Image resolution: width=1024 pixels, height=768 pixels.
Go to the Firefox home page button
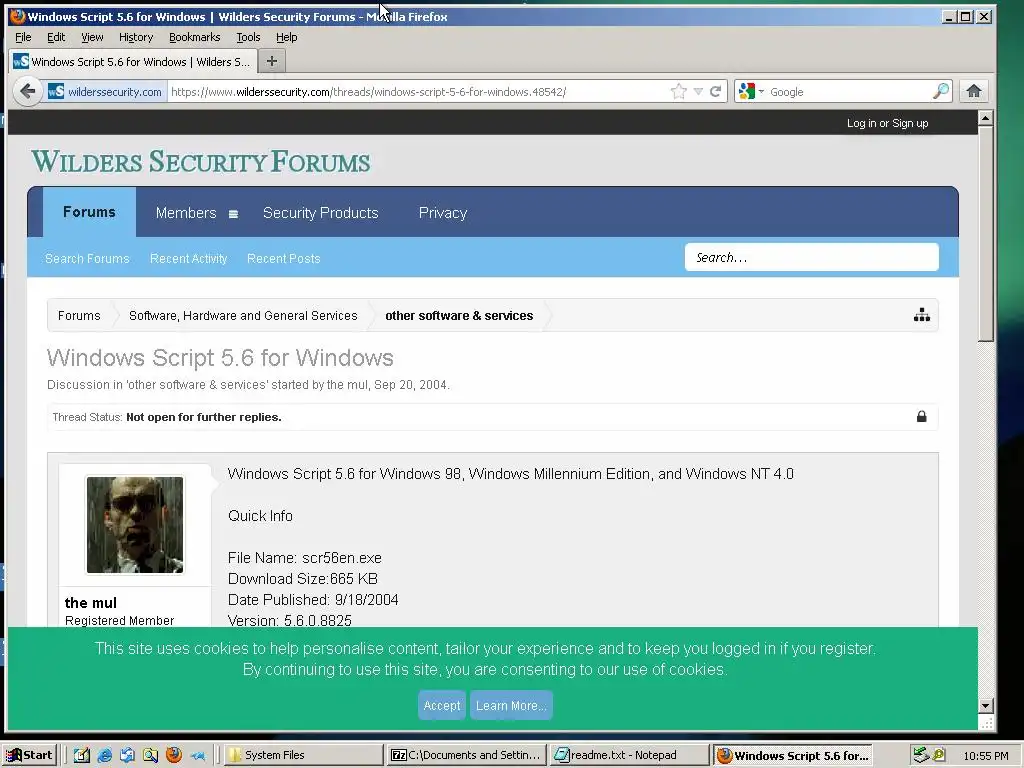(x=974, y=91)
